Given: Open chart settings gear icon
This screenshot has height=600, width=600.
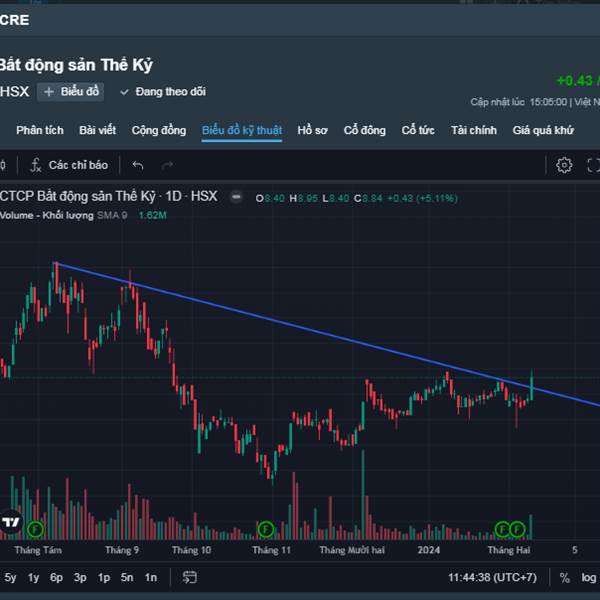Looking at the screenshot, I should [564, 165].
